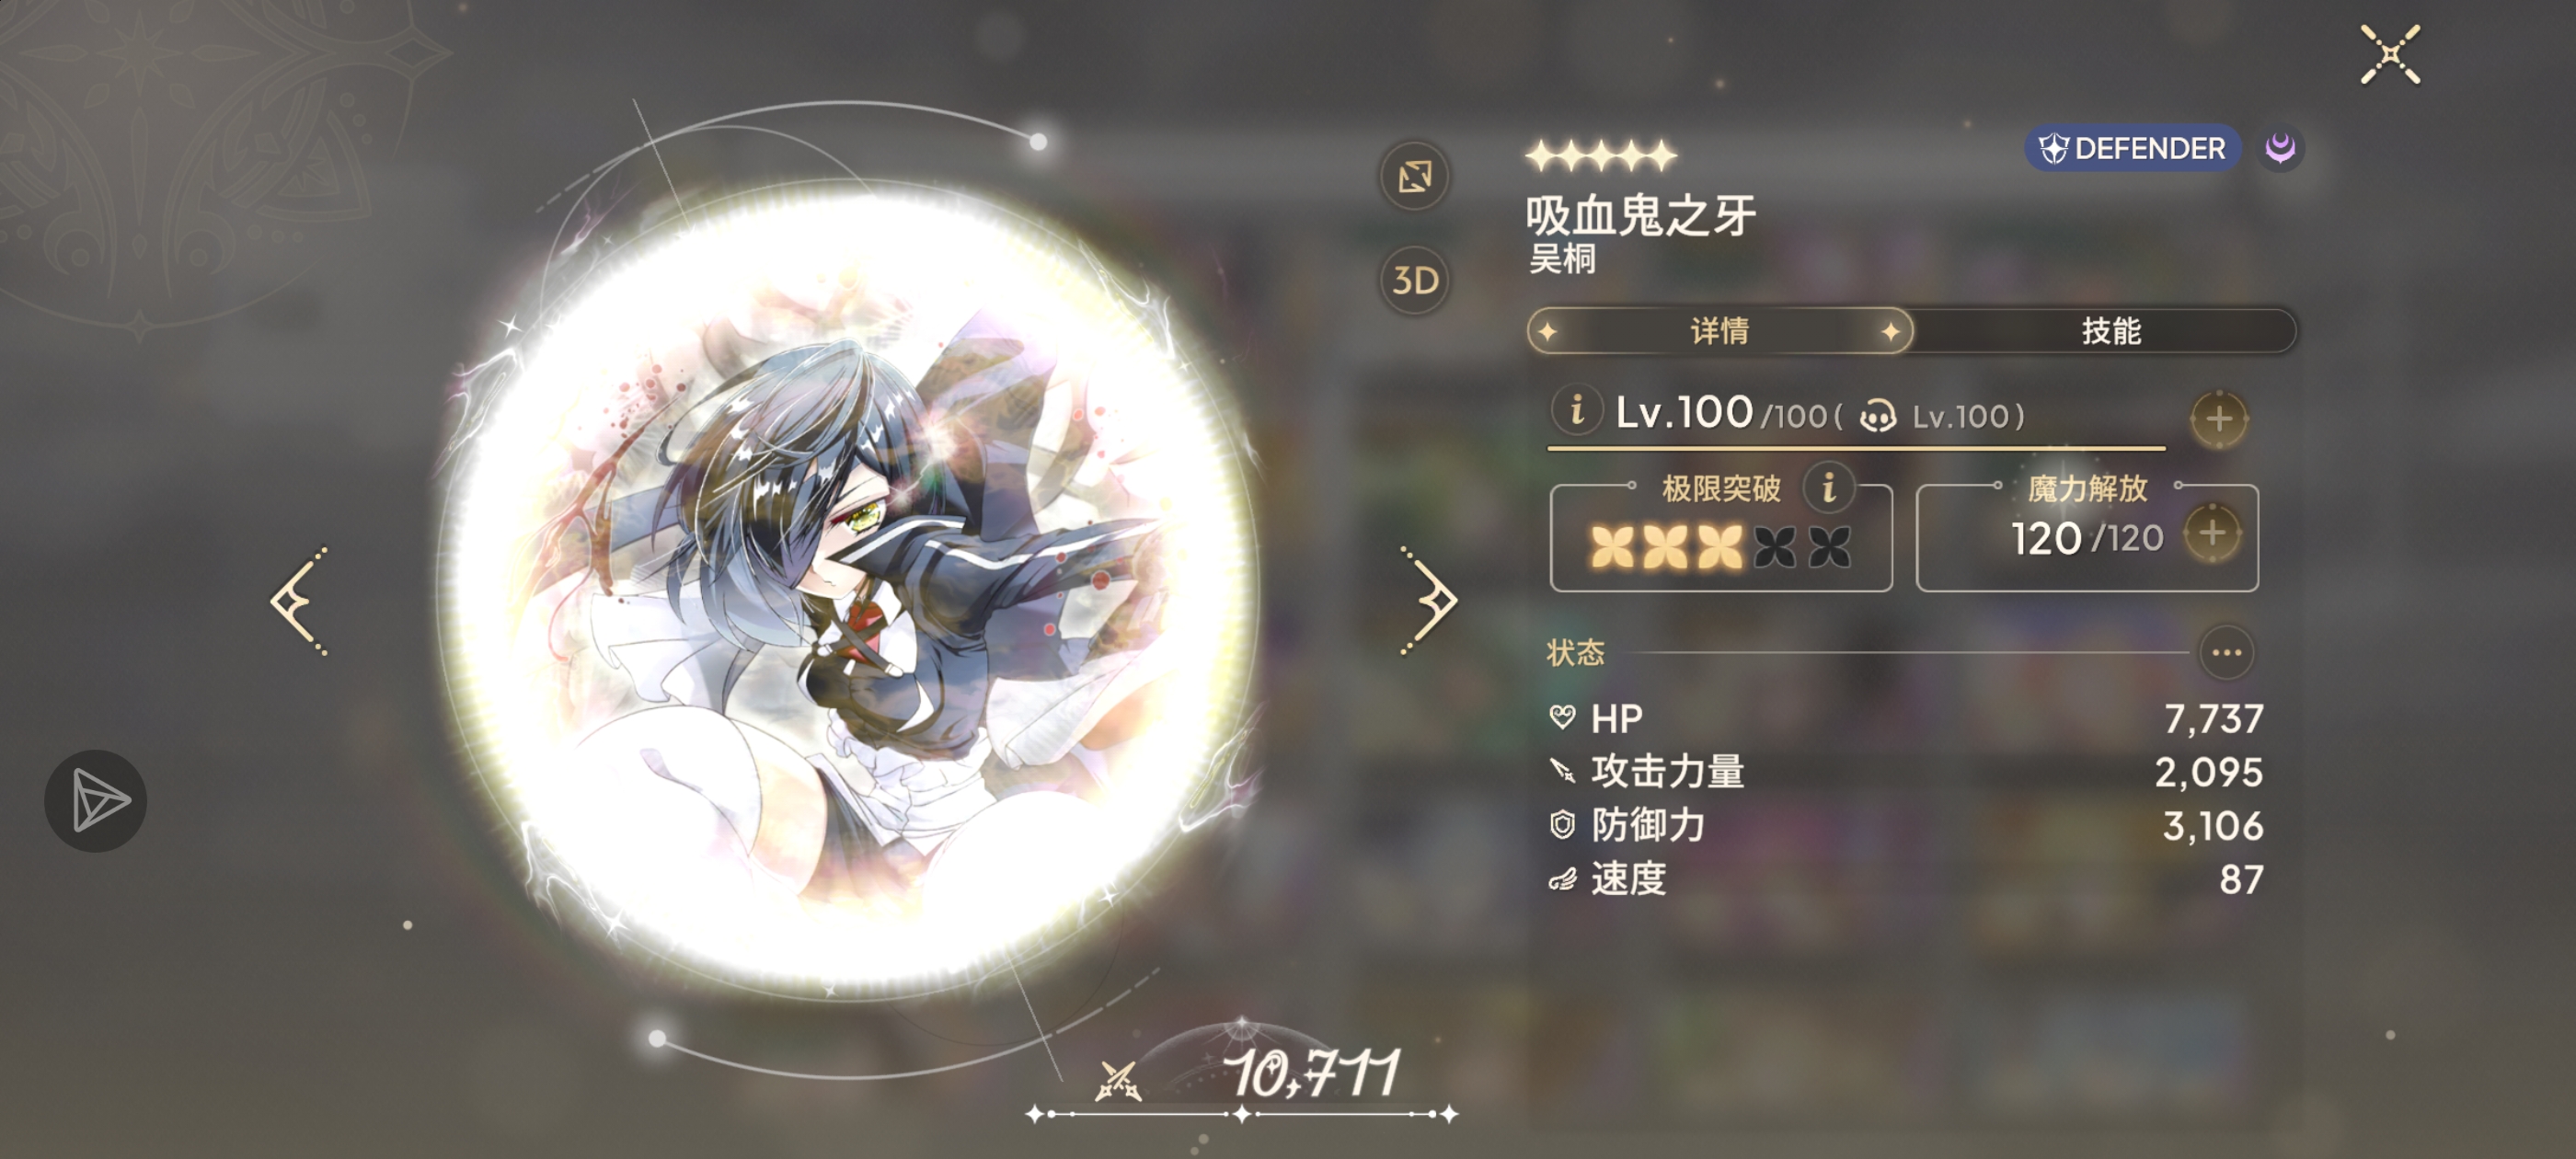Switch to the 技能 tab
This screenshot has height=1159, width=2576.
click(x=2110, y=331)
